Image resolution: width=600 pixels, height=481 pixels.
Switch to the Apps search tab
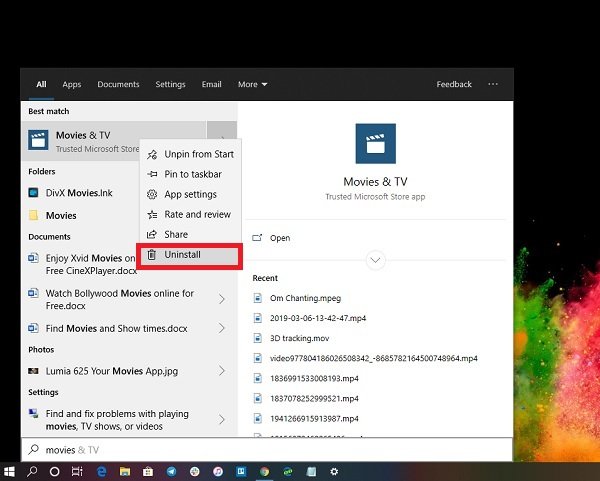72,84
